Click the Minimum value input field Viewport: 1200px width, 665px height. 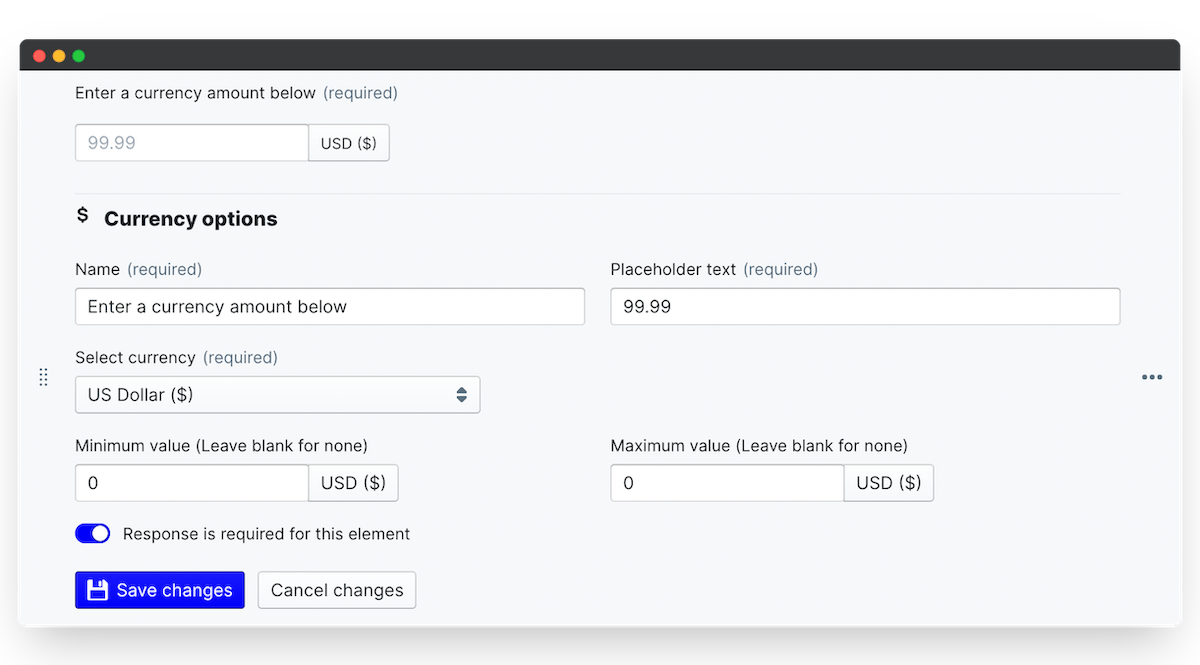[192, 483]
